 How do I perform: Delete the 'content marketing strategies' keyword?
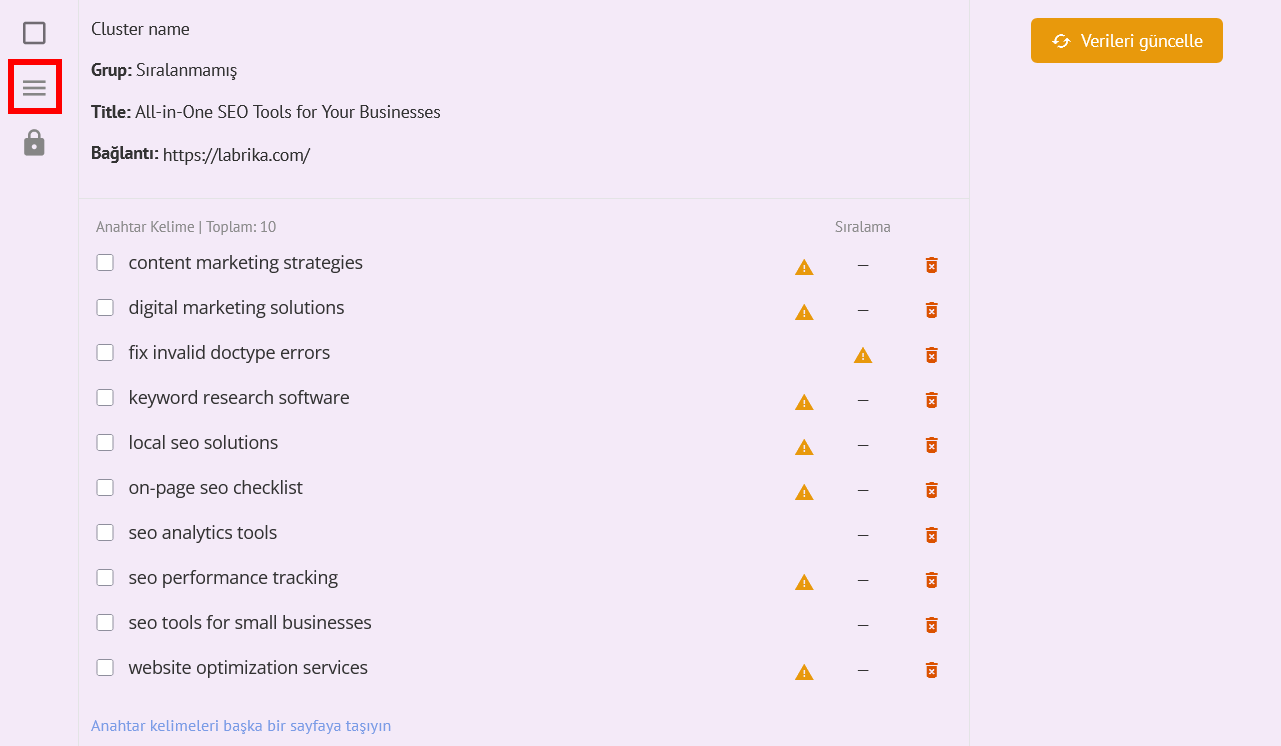tap(931, 265)
